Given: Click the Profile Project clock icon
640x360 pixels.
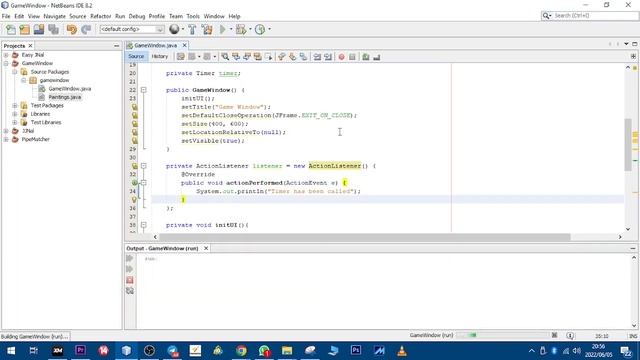Looking at the screenshot, I should [x=260, y=29].
